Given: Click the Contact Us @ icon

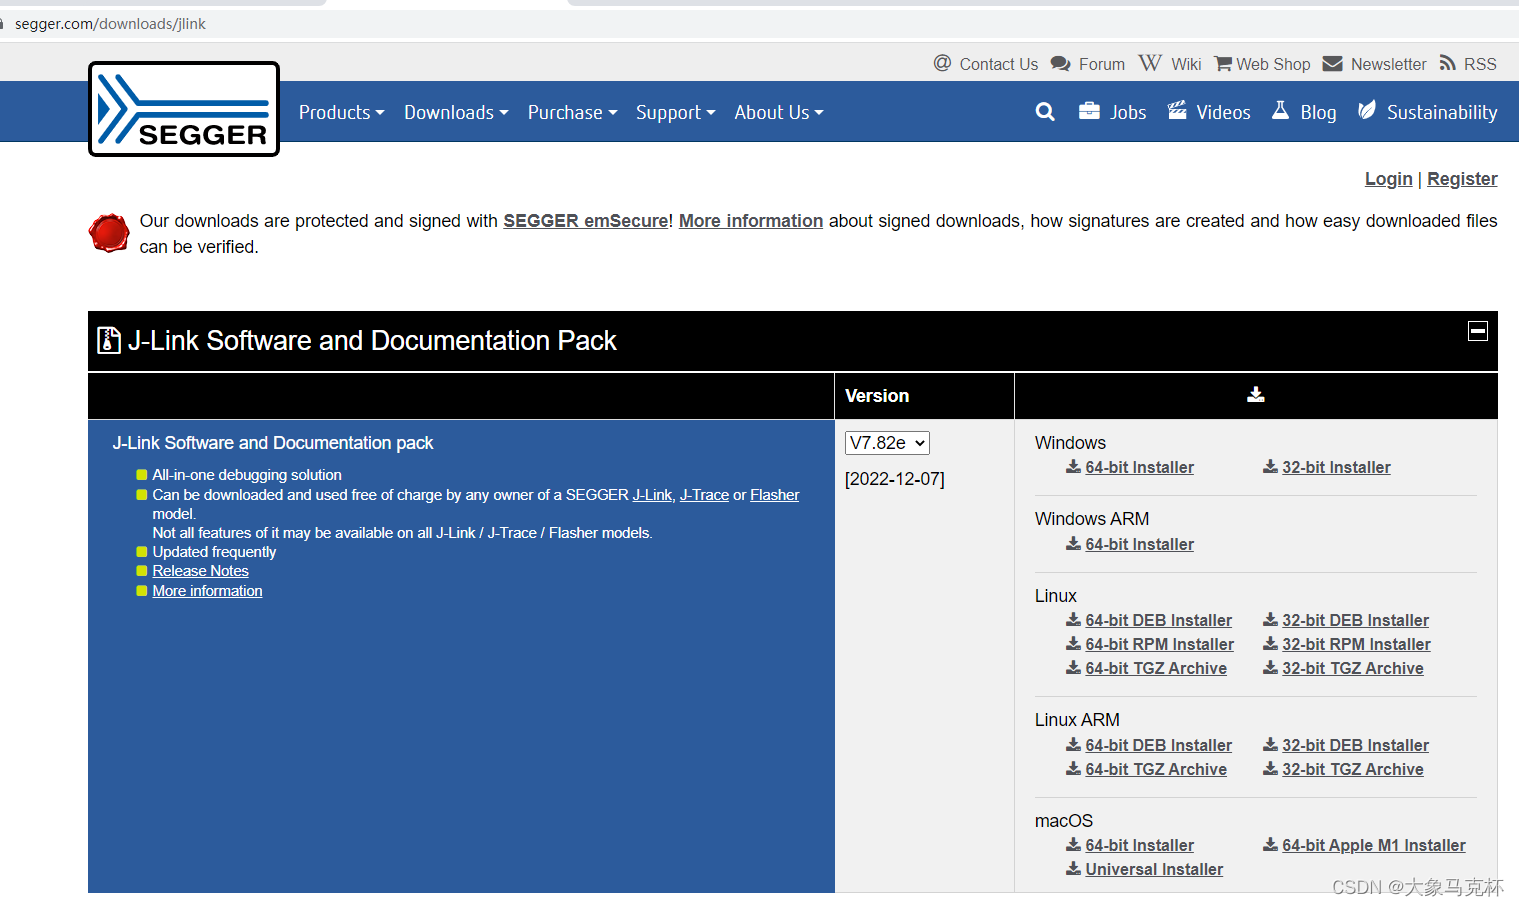Looking at the screenshot, I should pyautogui.click(x=942, y=63).
